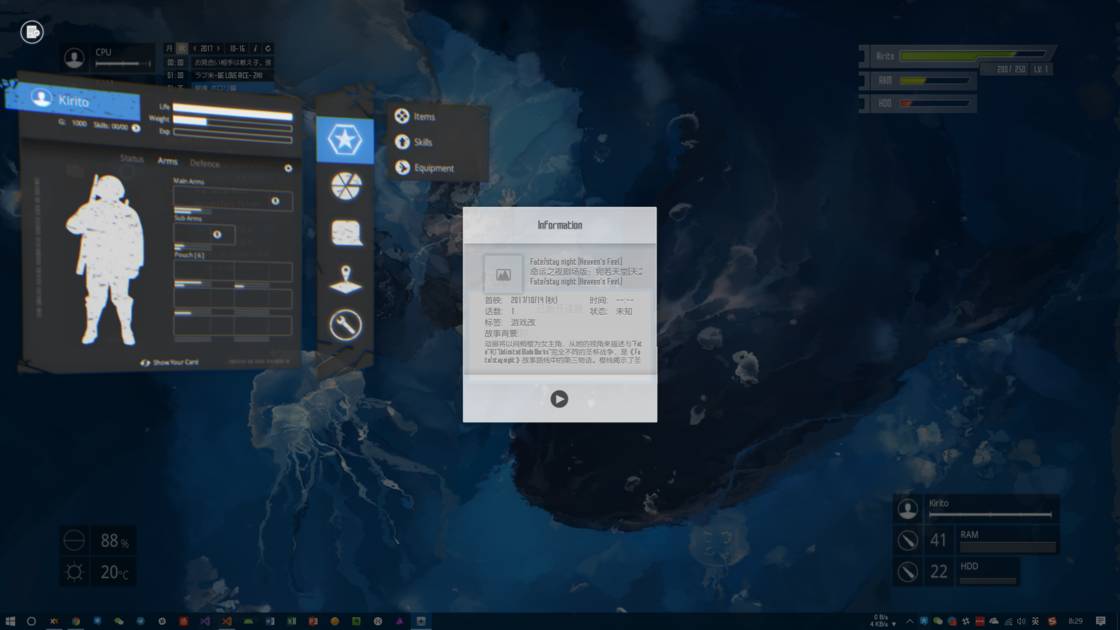Click the document icon at top-left corner
This screenshot has height=630, width=1120.
click(32, 32)
